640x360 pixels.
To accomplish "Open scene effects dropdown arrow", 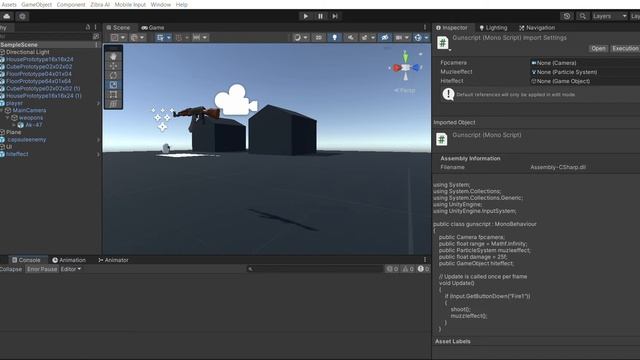I will 373,38.
